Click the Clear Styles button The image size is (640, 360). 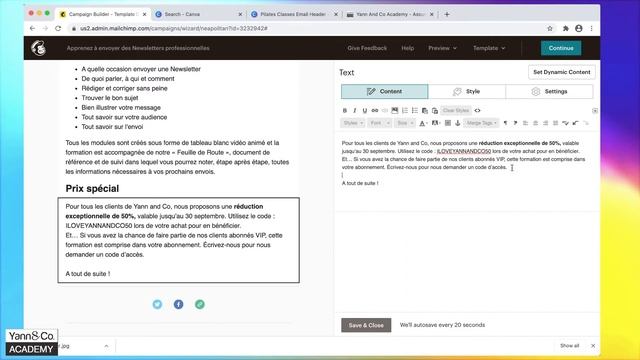pos(456,111)
